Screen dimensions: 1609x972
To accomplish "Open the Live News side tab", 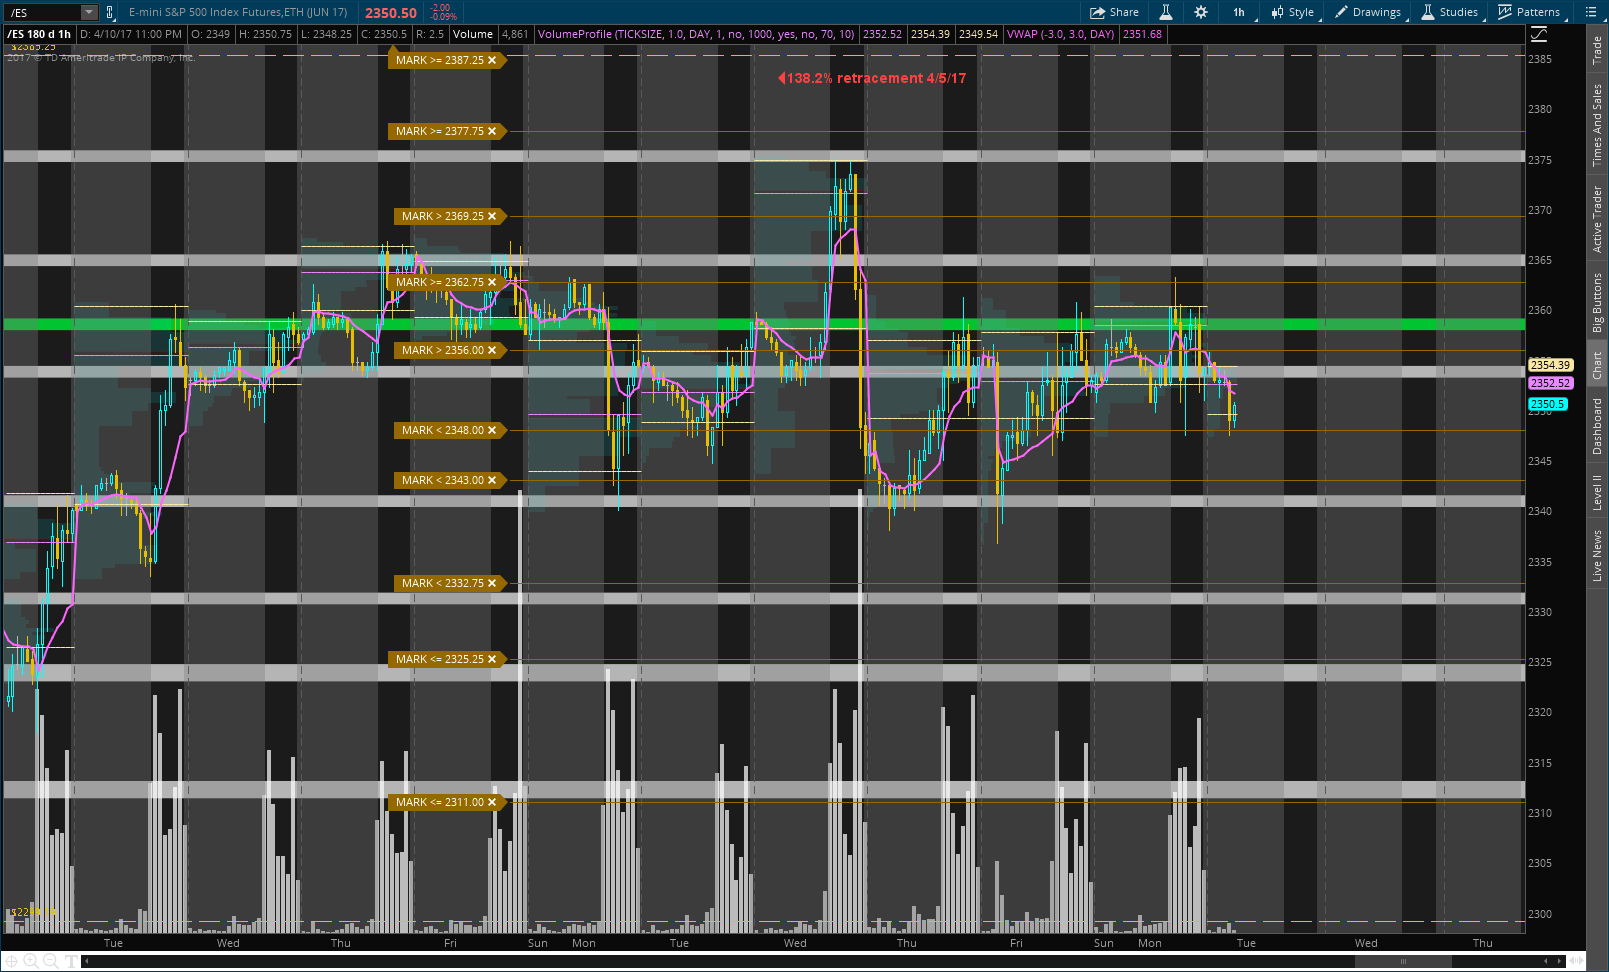I will pyautogui.click(x=1597, y=555).
